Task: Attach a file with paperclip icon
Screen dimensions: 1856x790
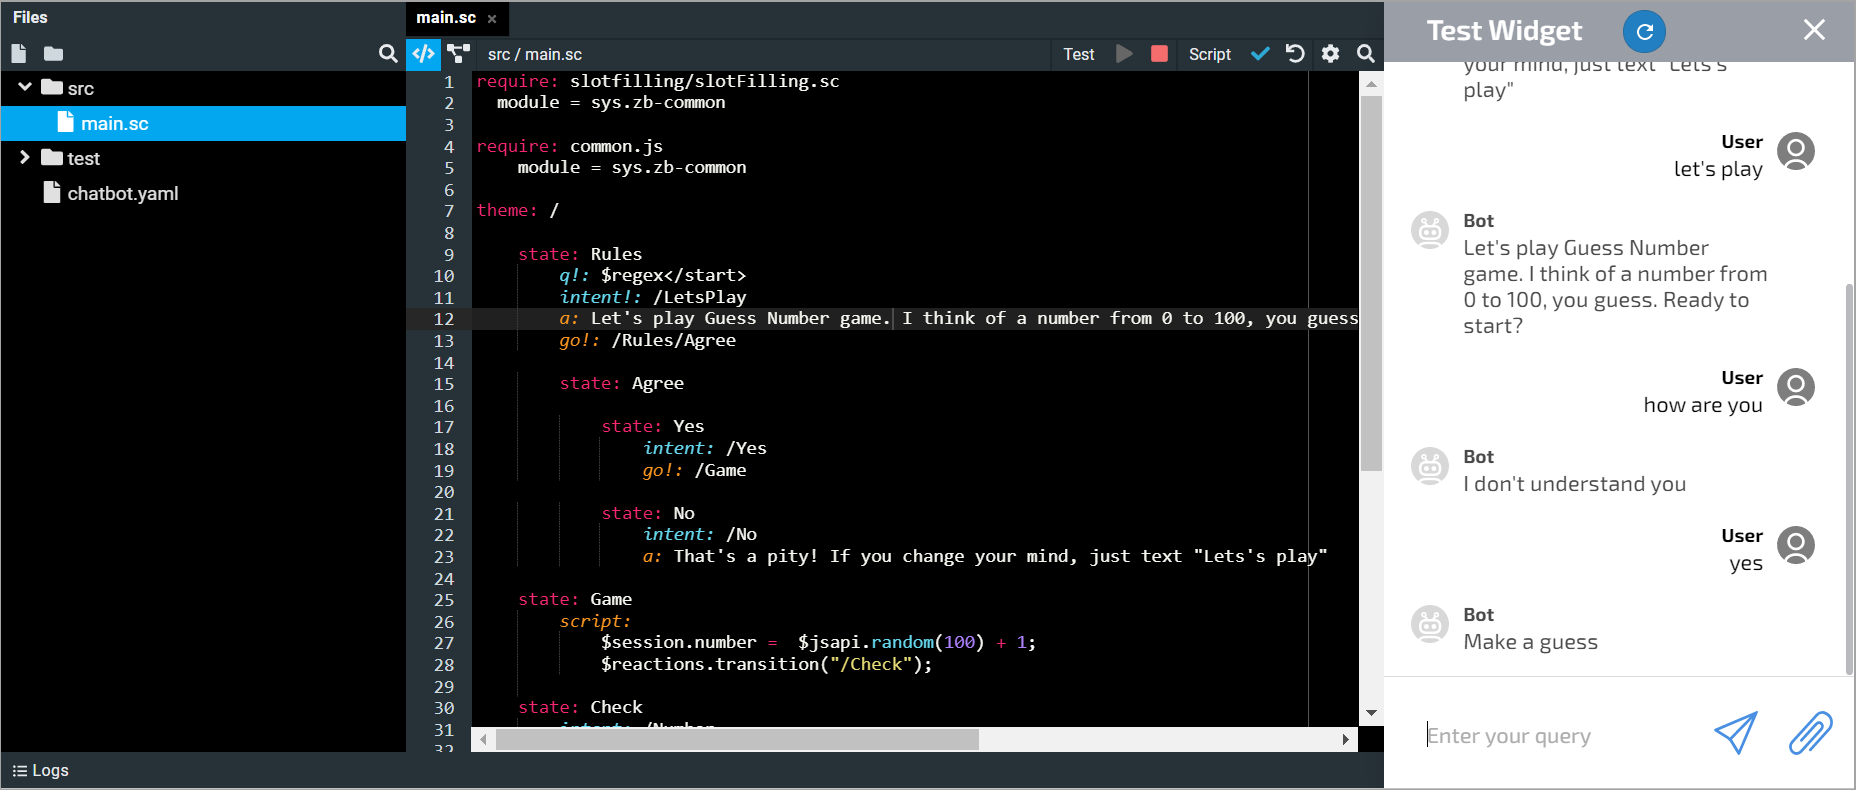Action: [x=1810, y=734]
